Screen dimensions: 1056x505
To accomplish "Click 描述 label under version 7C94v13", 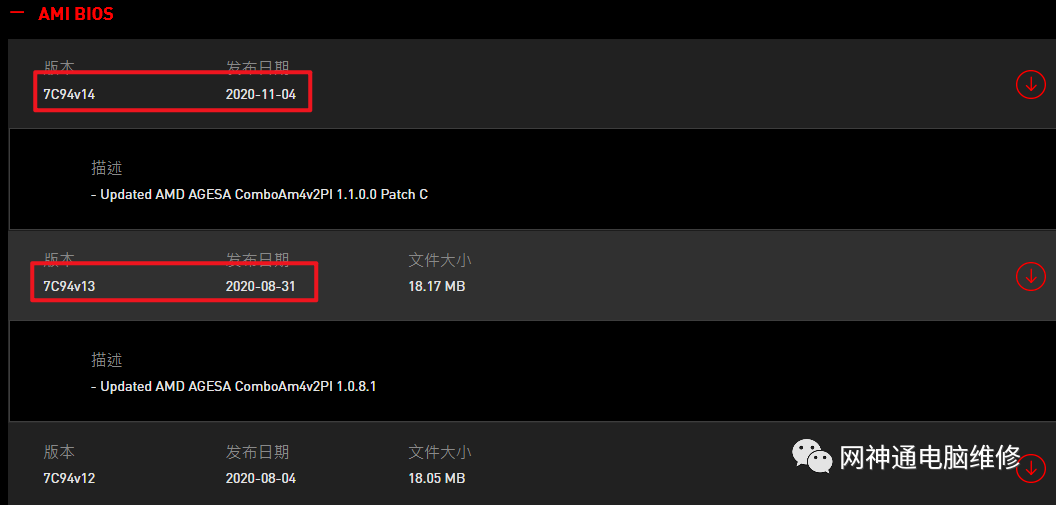I will [106, 360].
